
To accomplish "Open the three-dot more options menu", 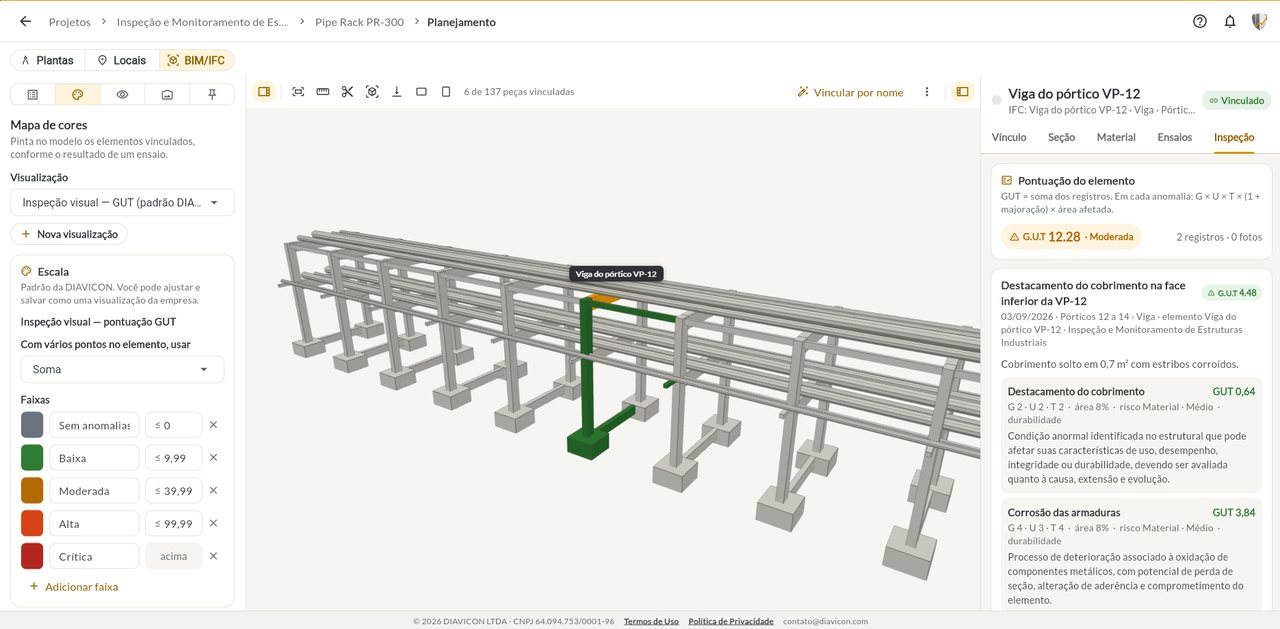I will click(927, 91).
